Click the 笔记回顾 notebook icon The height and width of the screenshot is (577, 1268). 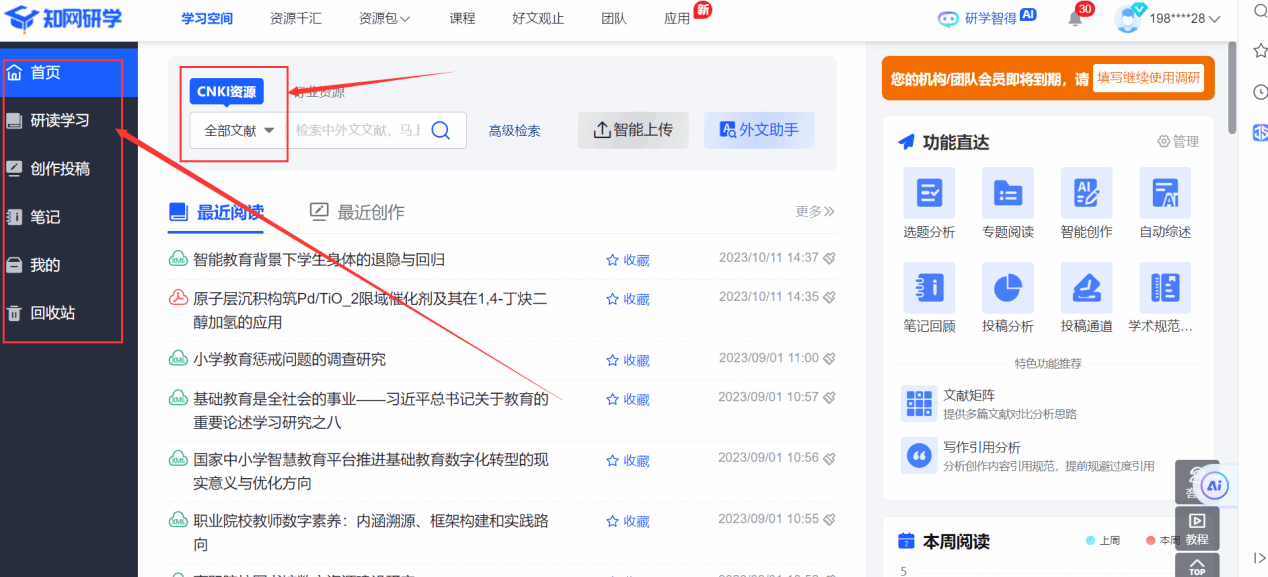(928, 287)
